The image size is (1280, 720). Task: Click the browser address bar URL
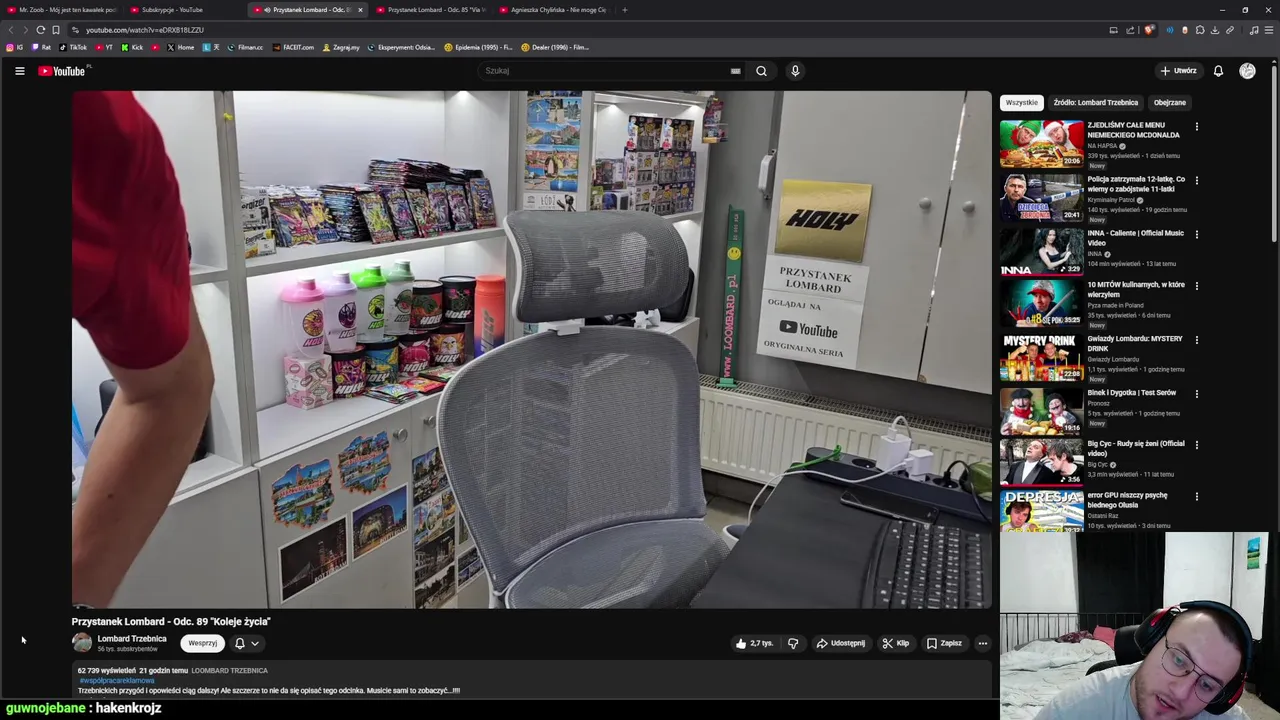145,30
